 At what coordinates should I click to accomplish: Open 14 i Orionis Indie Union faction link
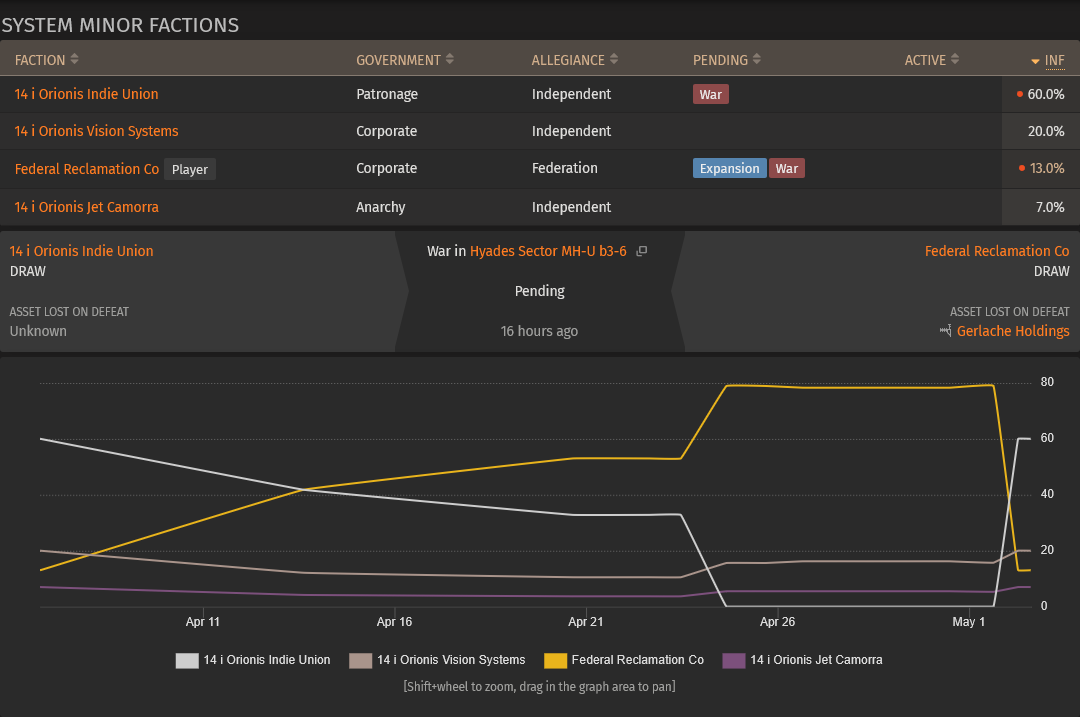(86, 94)
